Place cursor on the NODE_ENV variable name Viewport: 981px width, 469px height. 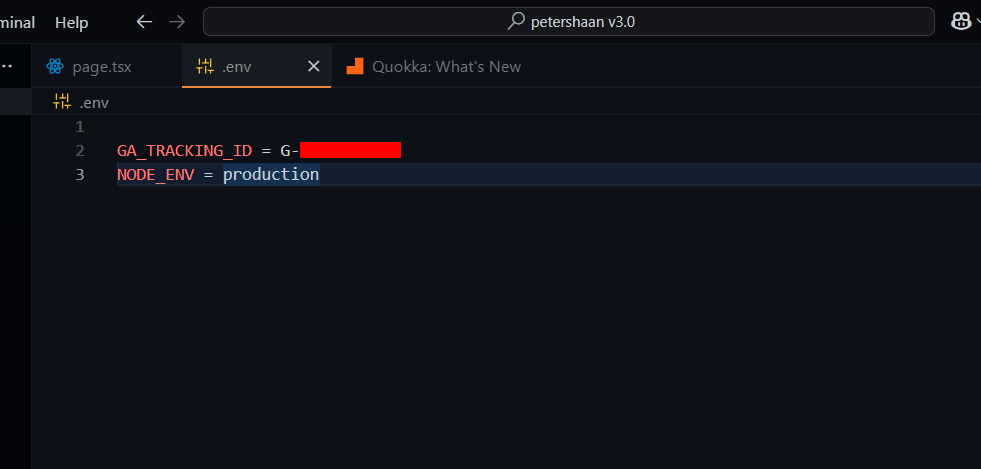click(156, 174)
